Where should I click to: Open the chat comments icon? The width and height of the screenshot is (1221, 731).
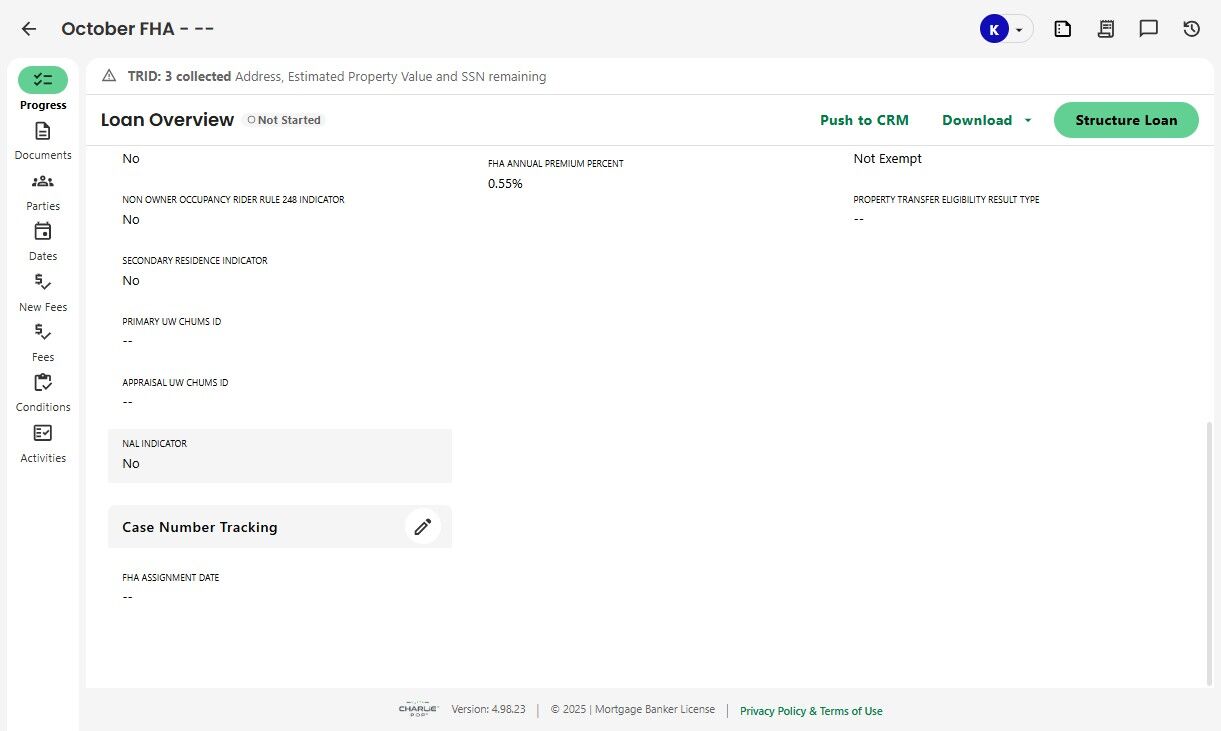pos(1149,29)
